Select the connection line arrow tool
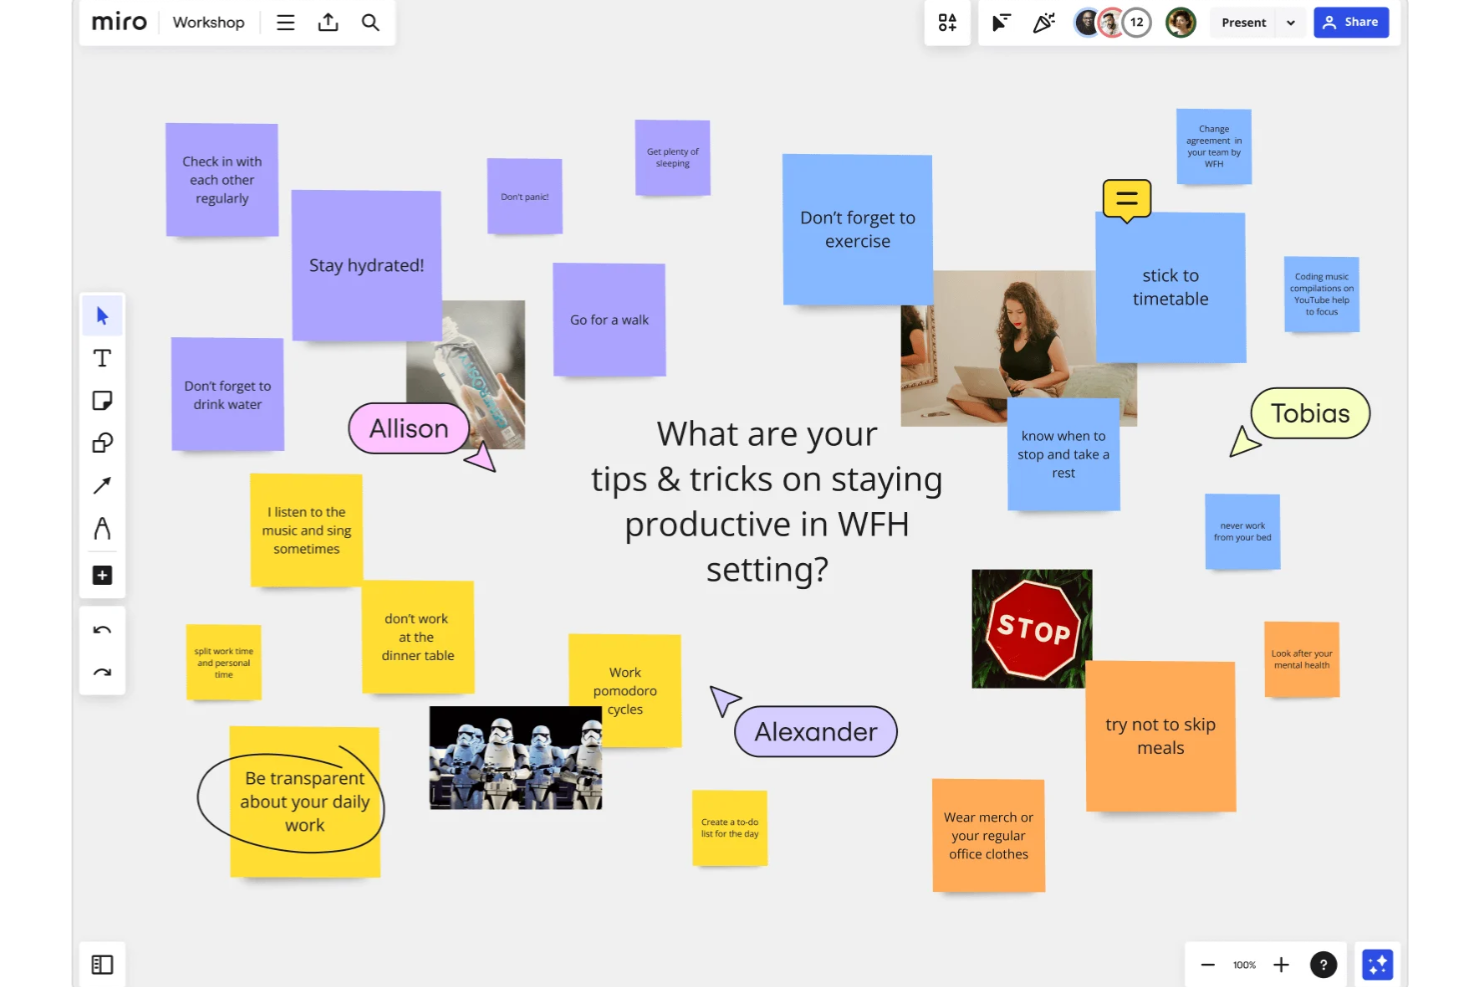 pos(102,486)
